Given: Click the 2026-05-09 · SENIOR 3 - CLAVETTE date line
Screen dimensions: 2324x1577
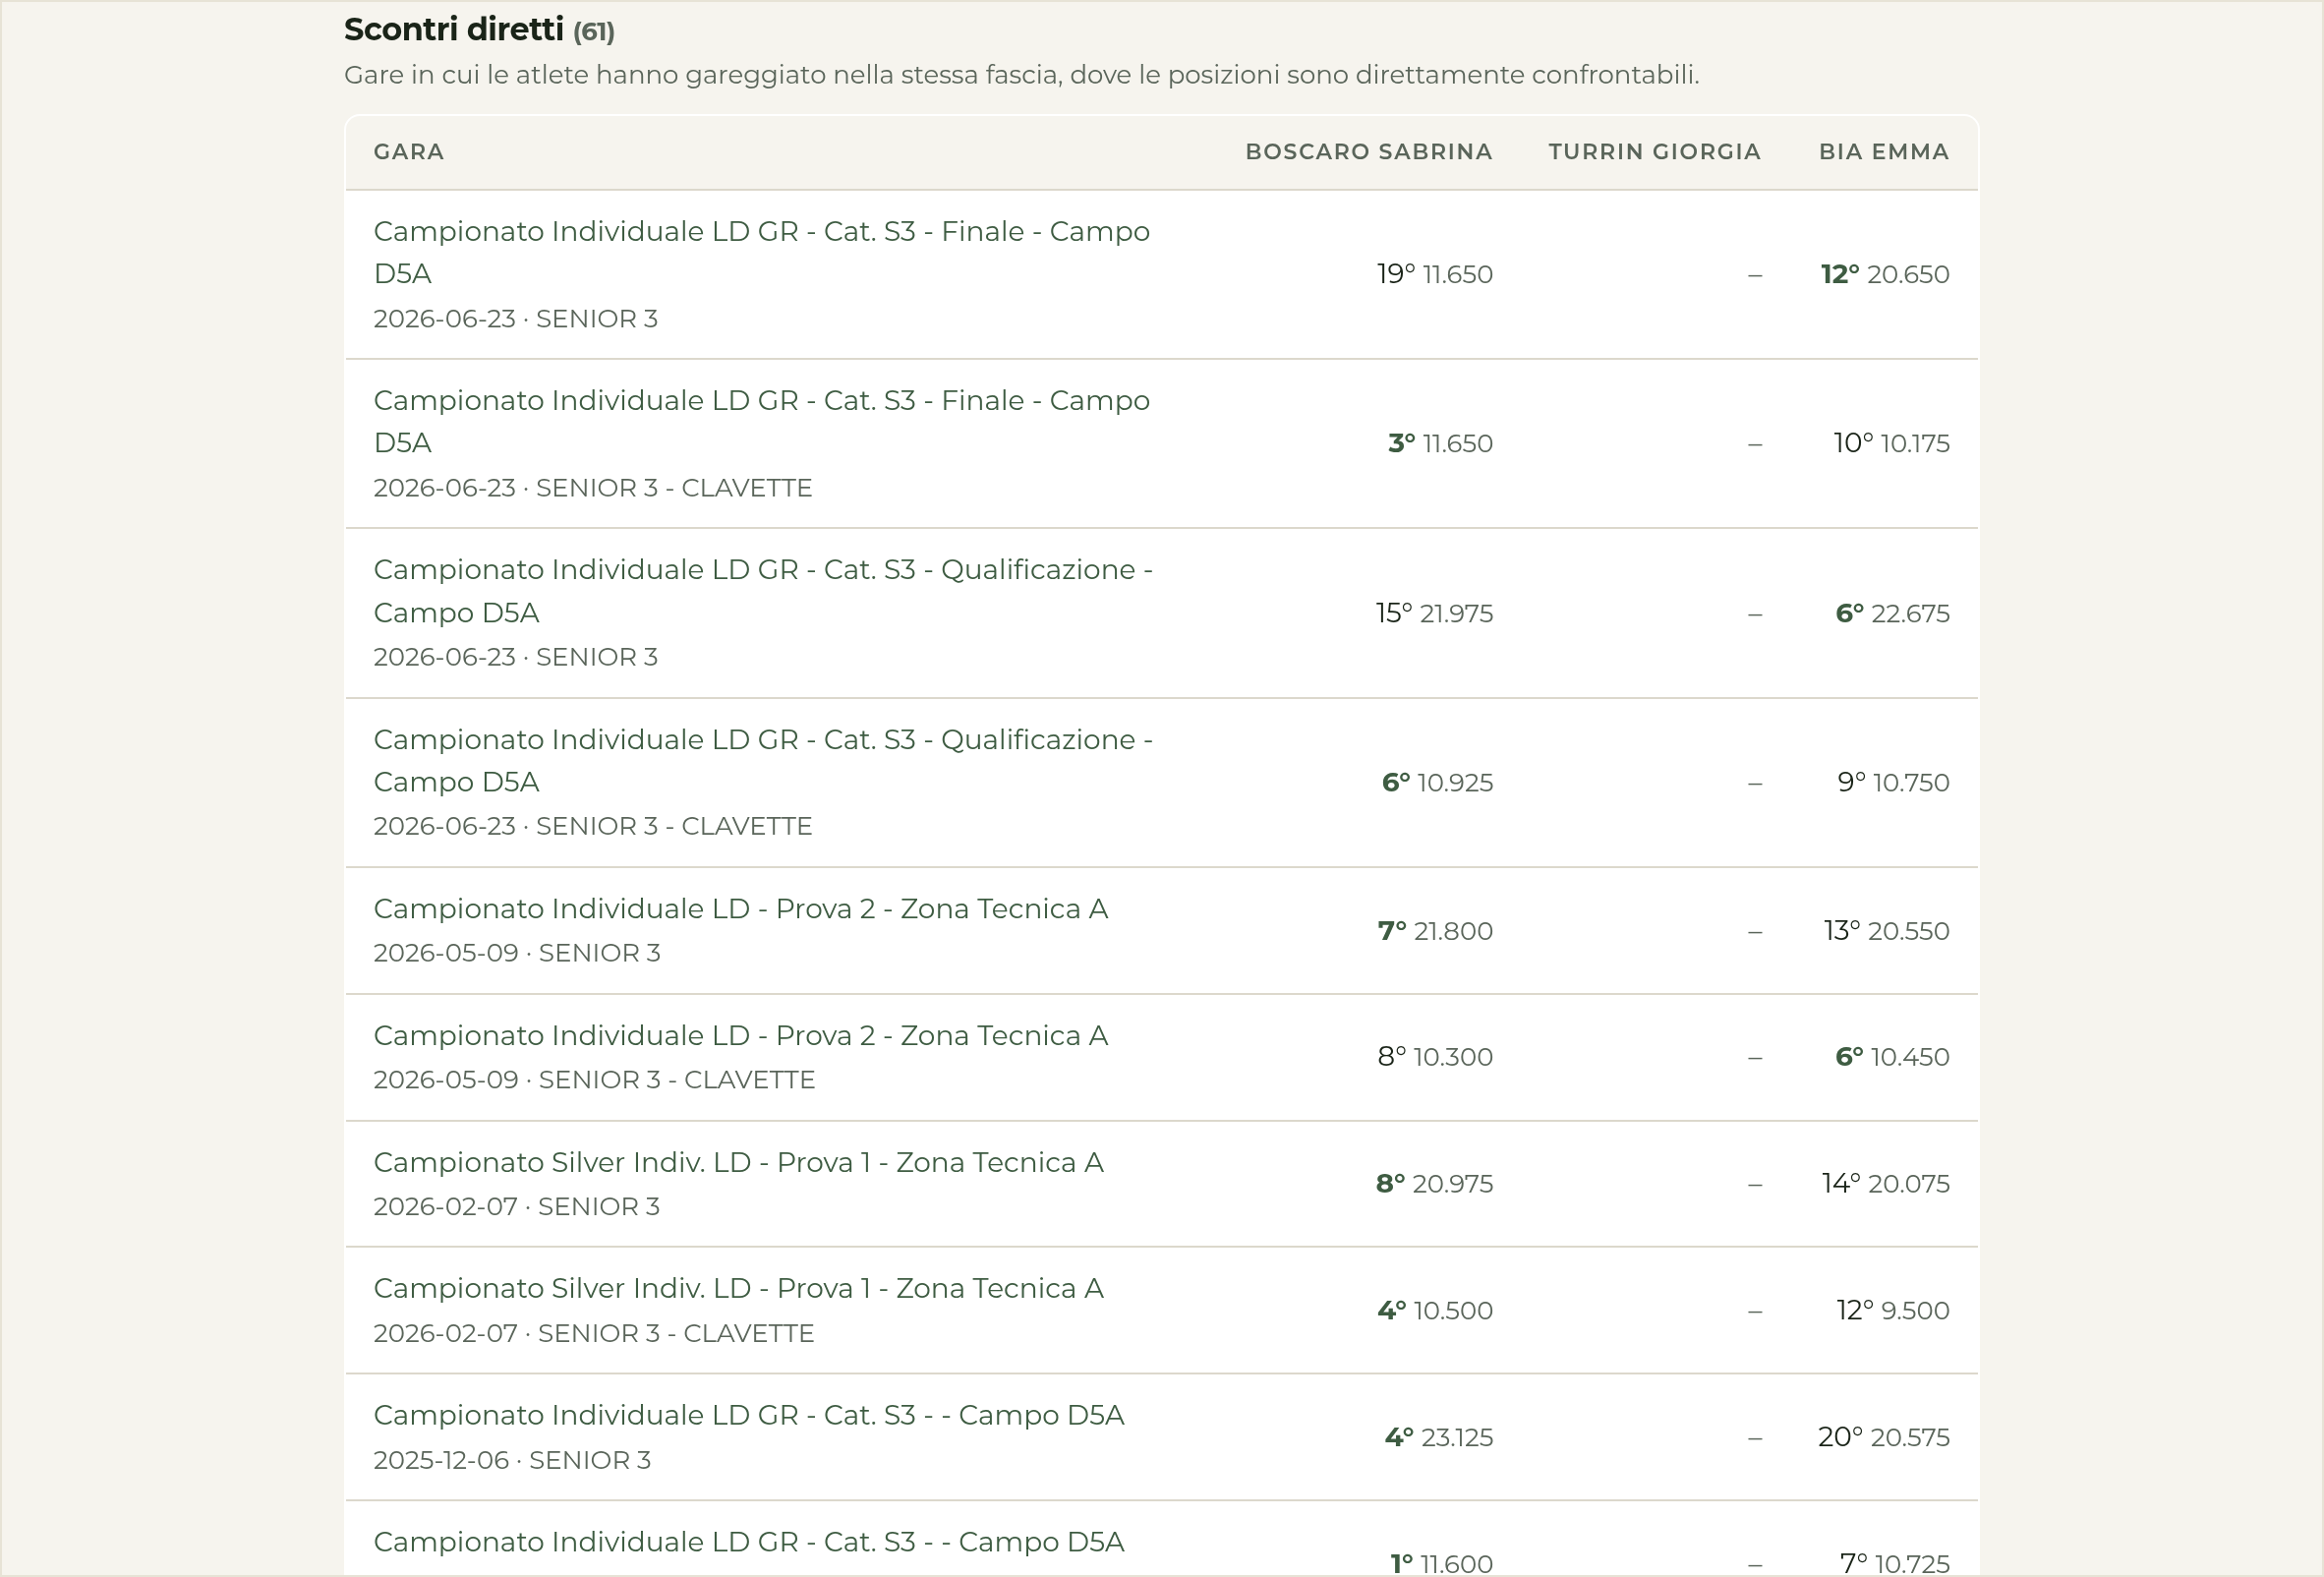Looking at the screenshot, I should pyautogui.click(x=594, y=1080).
